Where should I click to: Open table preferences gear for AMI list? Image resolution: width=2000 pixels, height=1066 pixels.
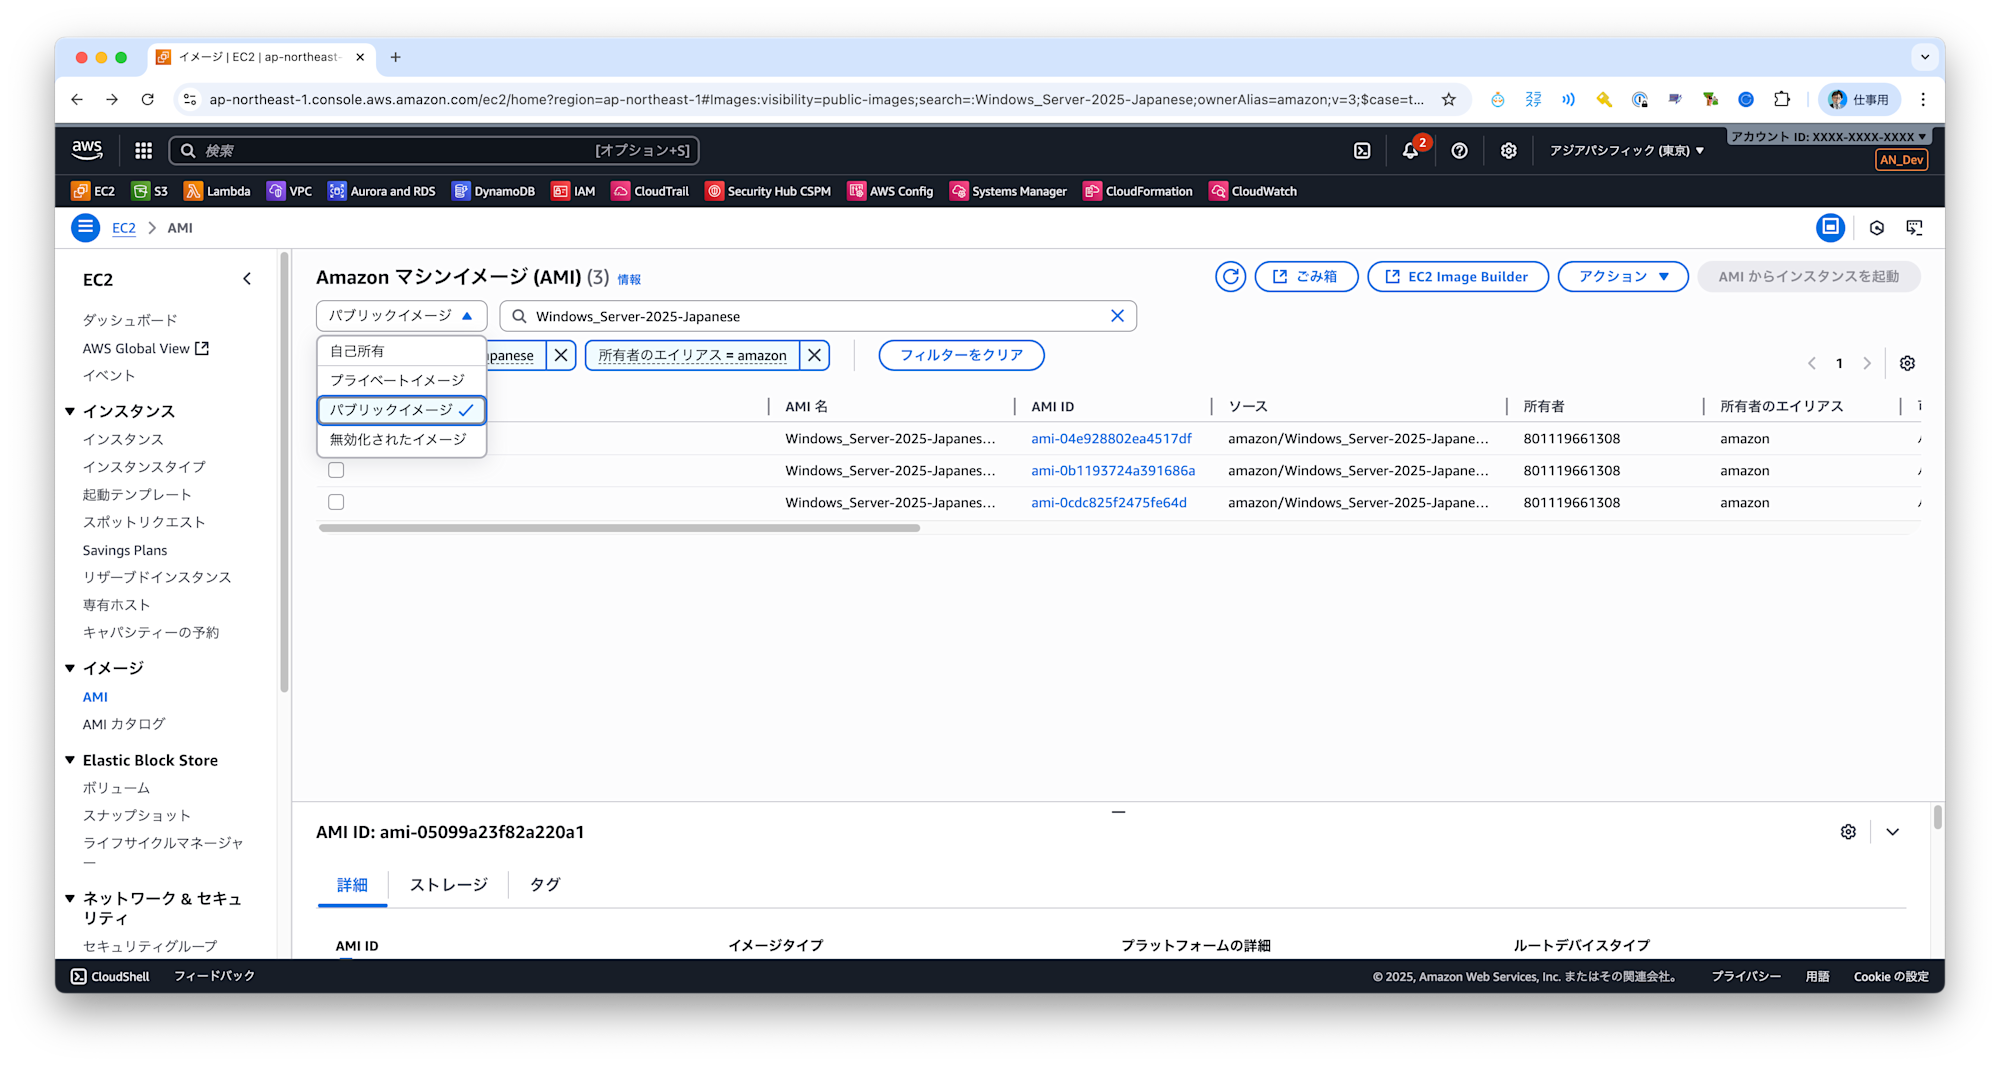coord(1907,363)
